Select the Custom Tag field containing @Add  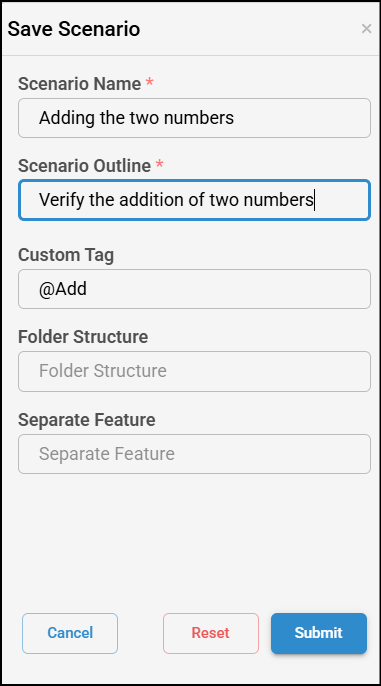(194, 289)
